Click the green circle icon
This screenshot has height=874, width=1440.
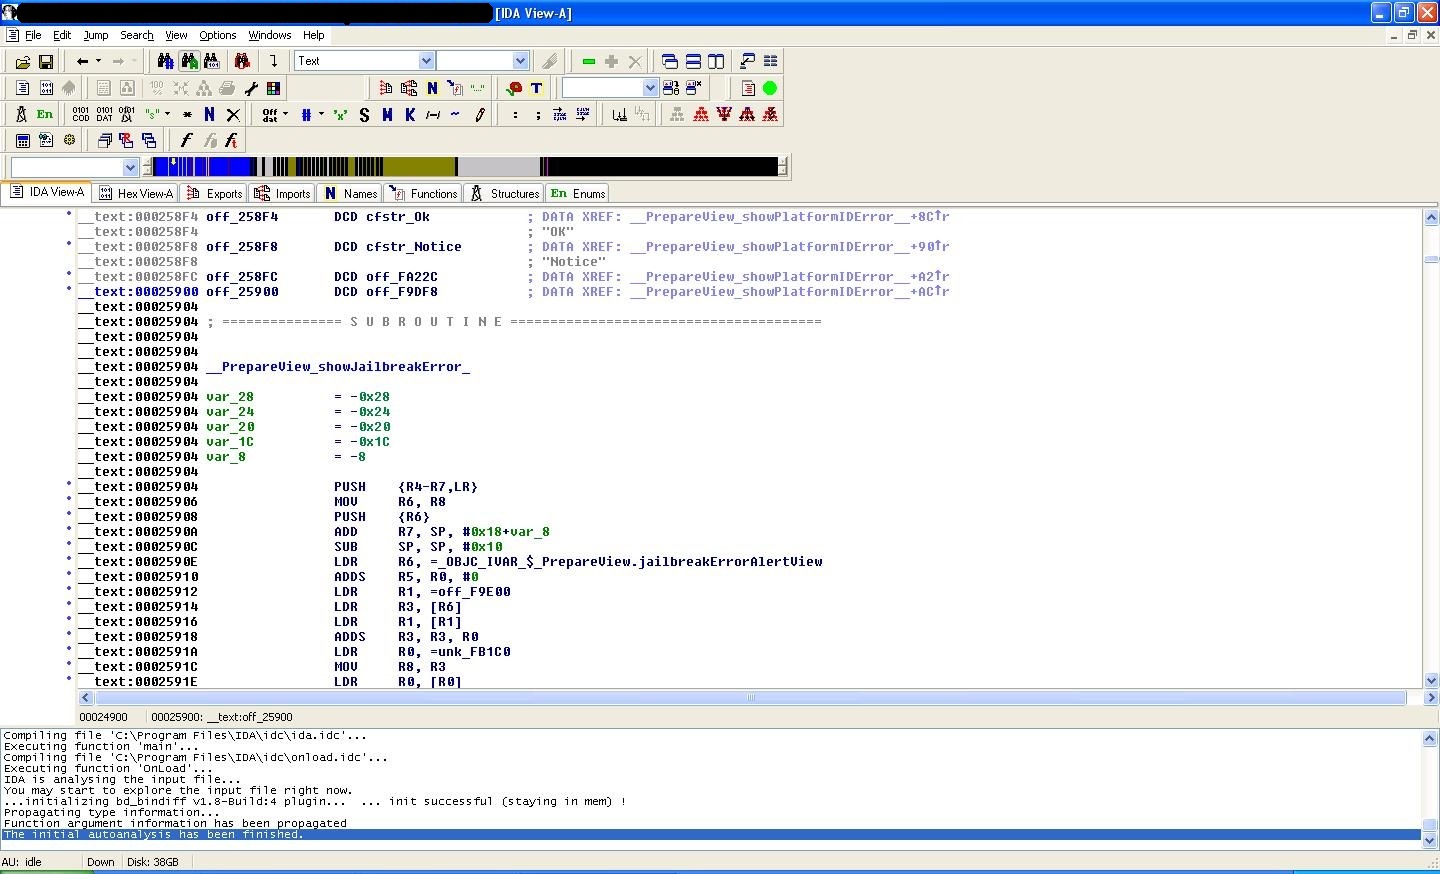(770, 88)
